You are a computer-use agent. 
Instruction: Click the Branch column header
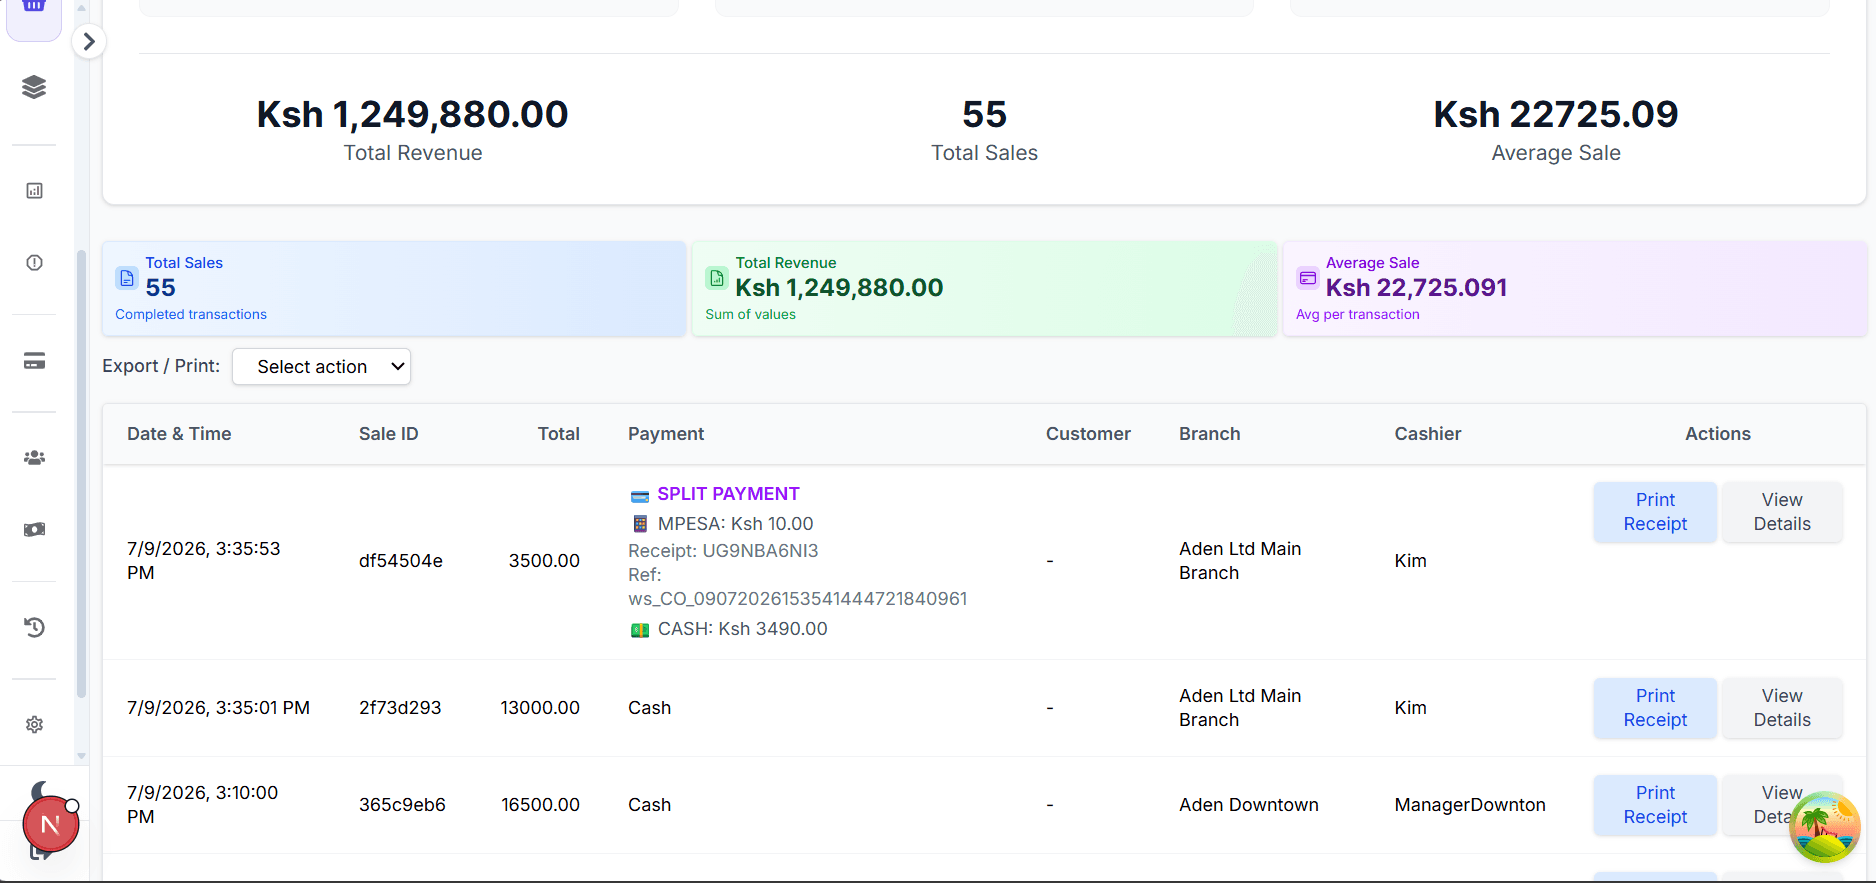click(x=1210, y=434)
